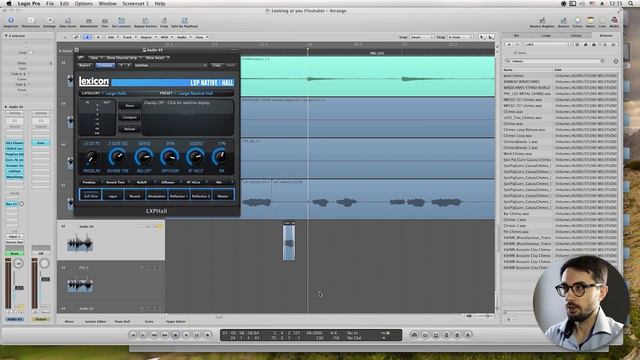640x360 pixels.
Task: Open the Options menu
Action: tap(83, 3)
